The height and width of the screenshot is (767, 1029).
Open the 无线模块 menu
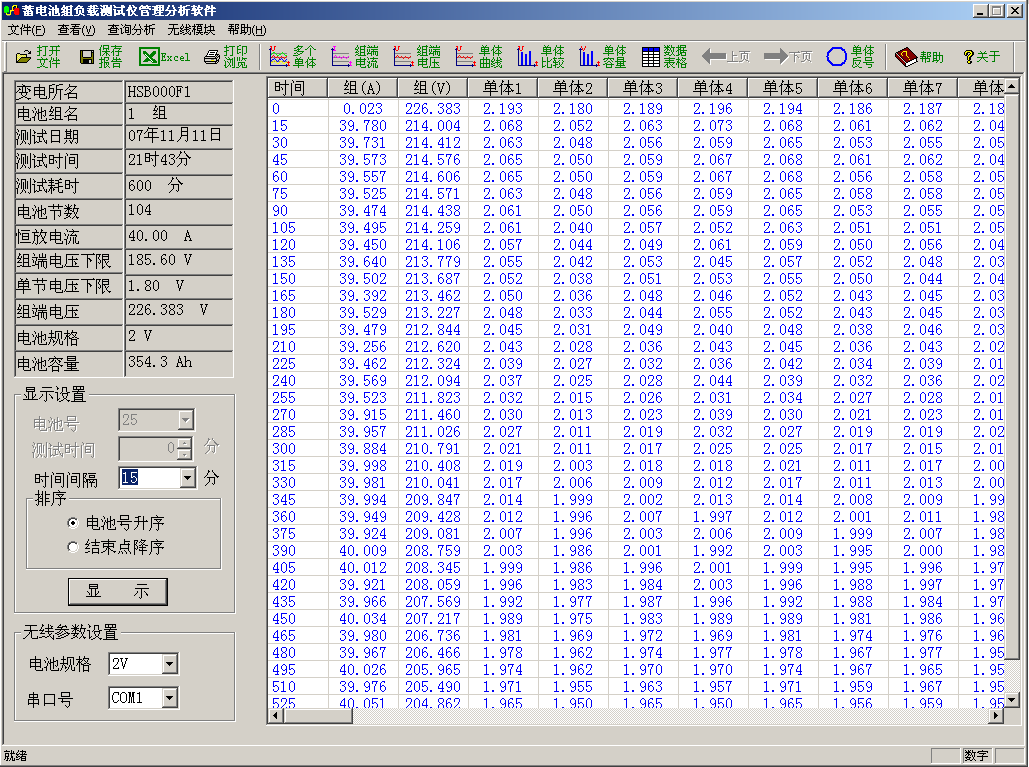click(x=191, y=30)
